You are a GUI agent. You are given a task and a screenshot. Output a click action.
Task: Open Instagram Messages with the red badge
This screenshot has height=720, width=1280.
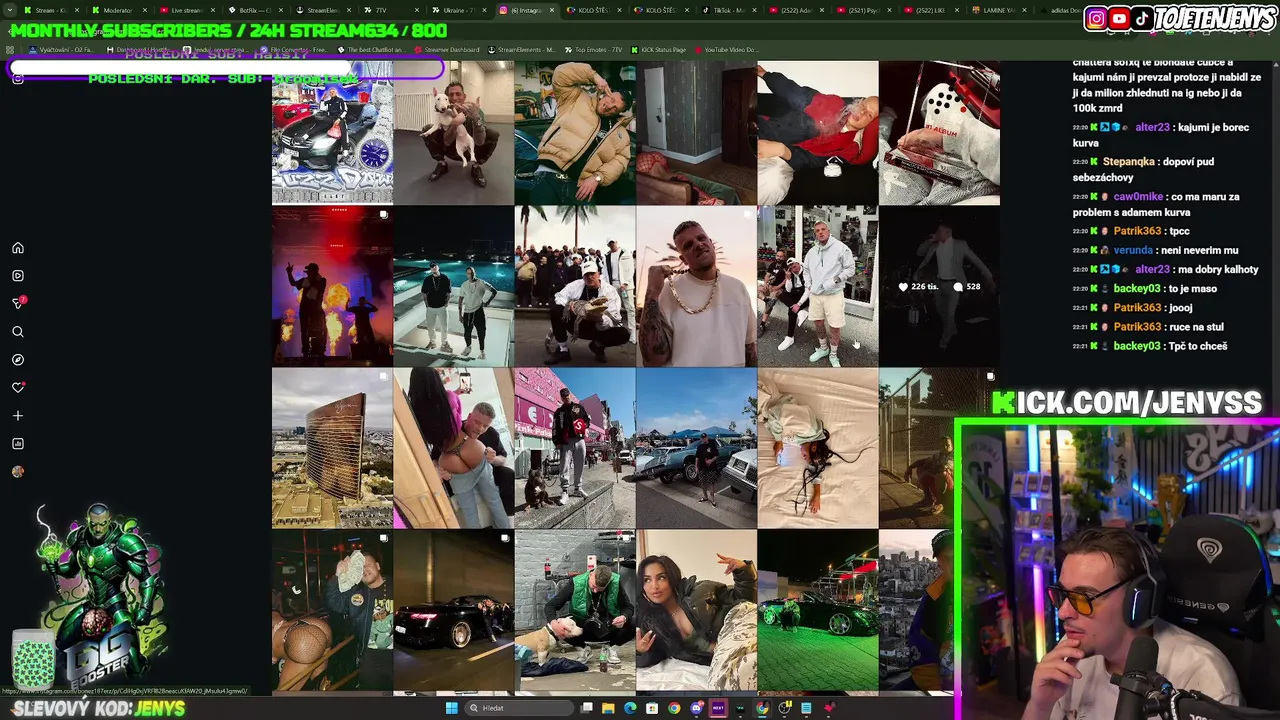point(18,303)
